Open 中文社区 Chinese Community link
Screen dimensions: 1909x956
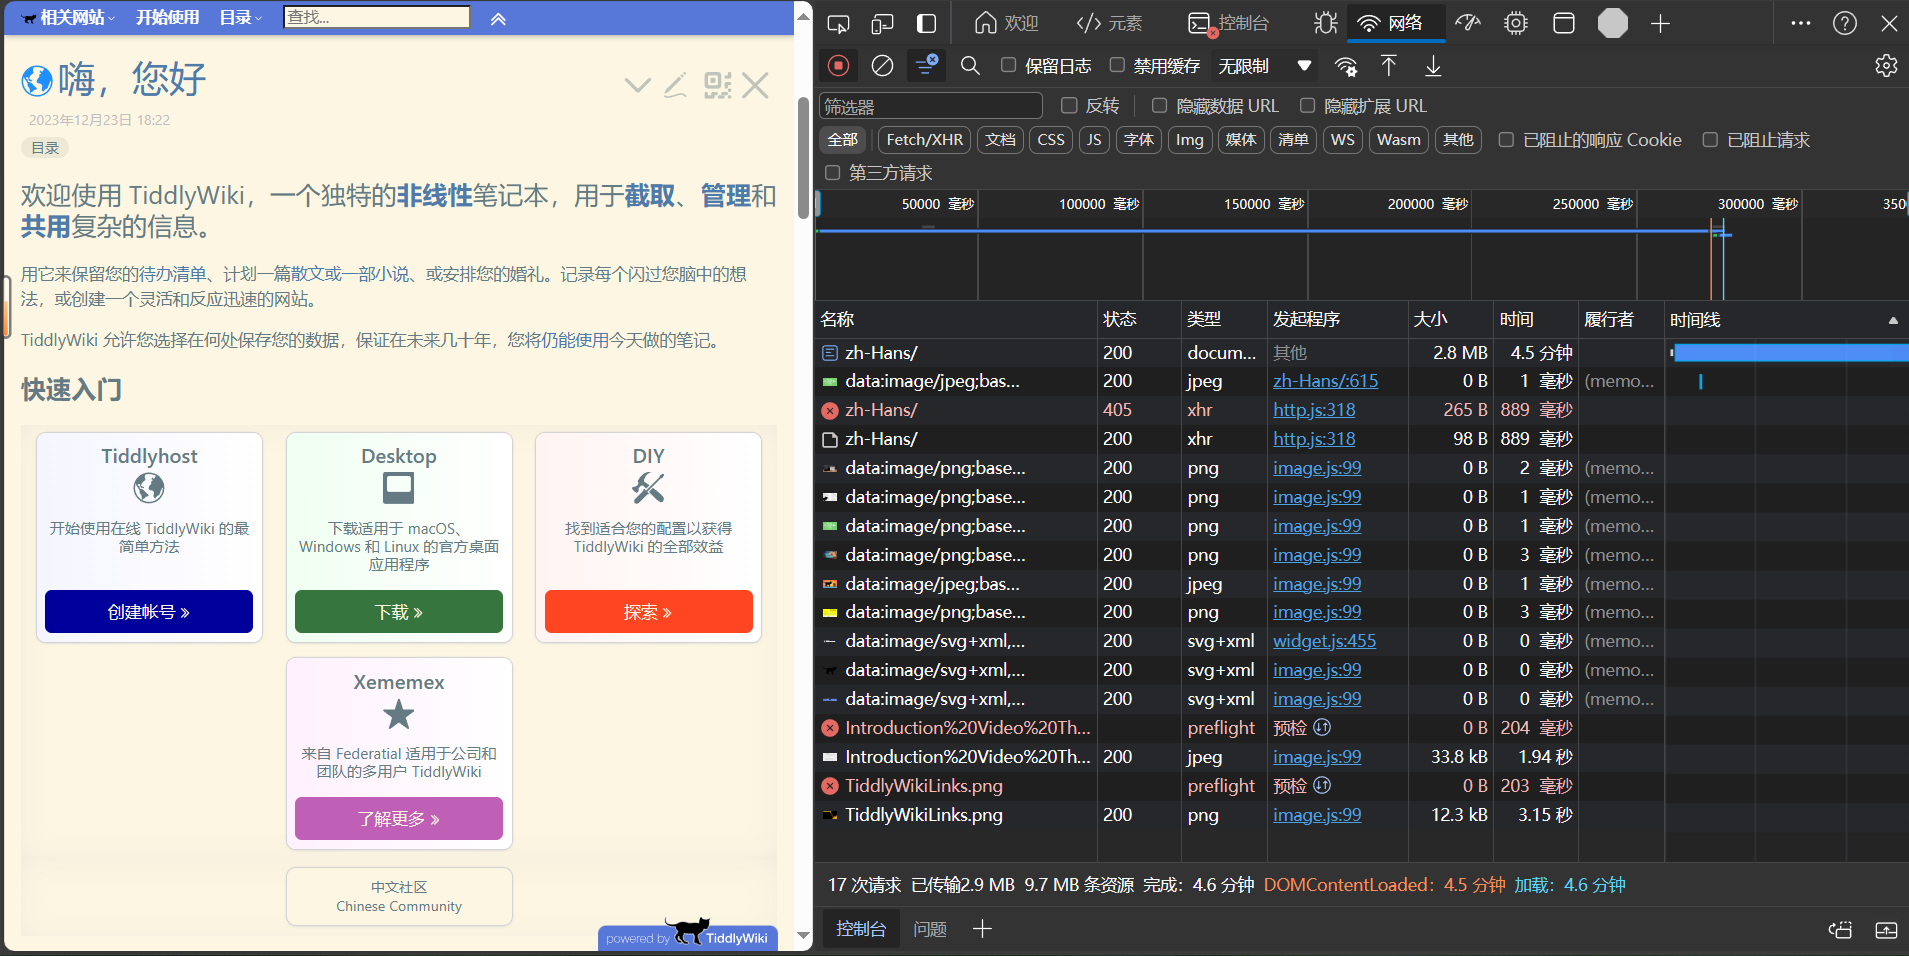click(399, 897)
